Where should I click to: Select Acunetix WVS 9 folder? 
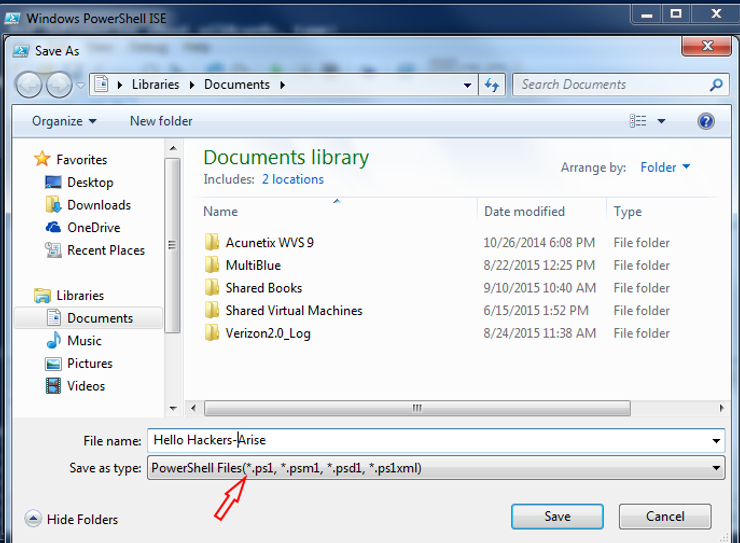click(x=269, y=242)
